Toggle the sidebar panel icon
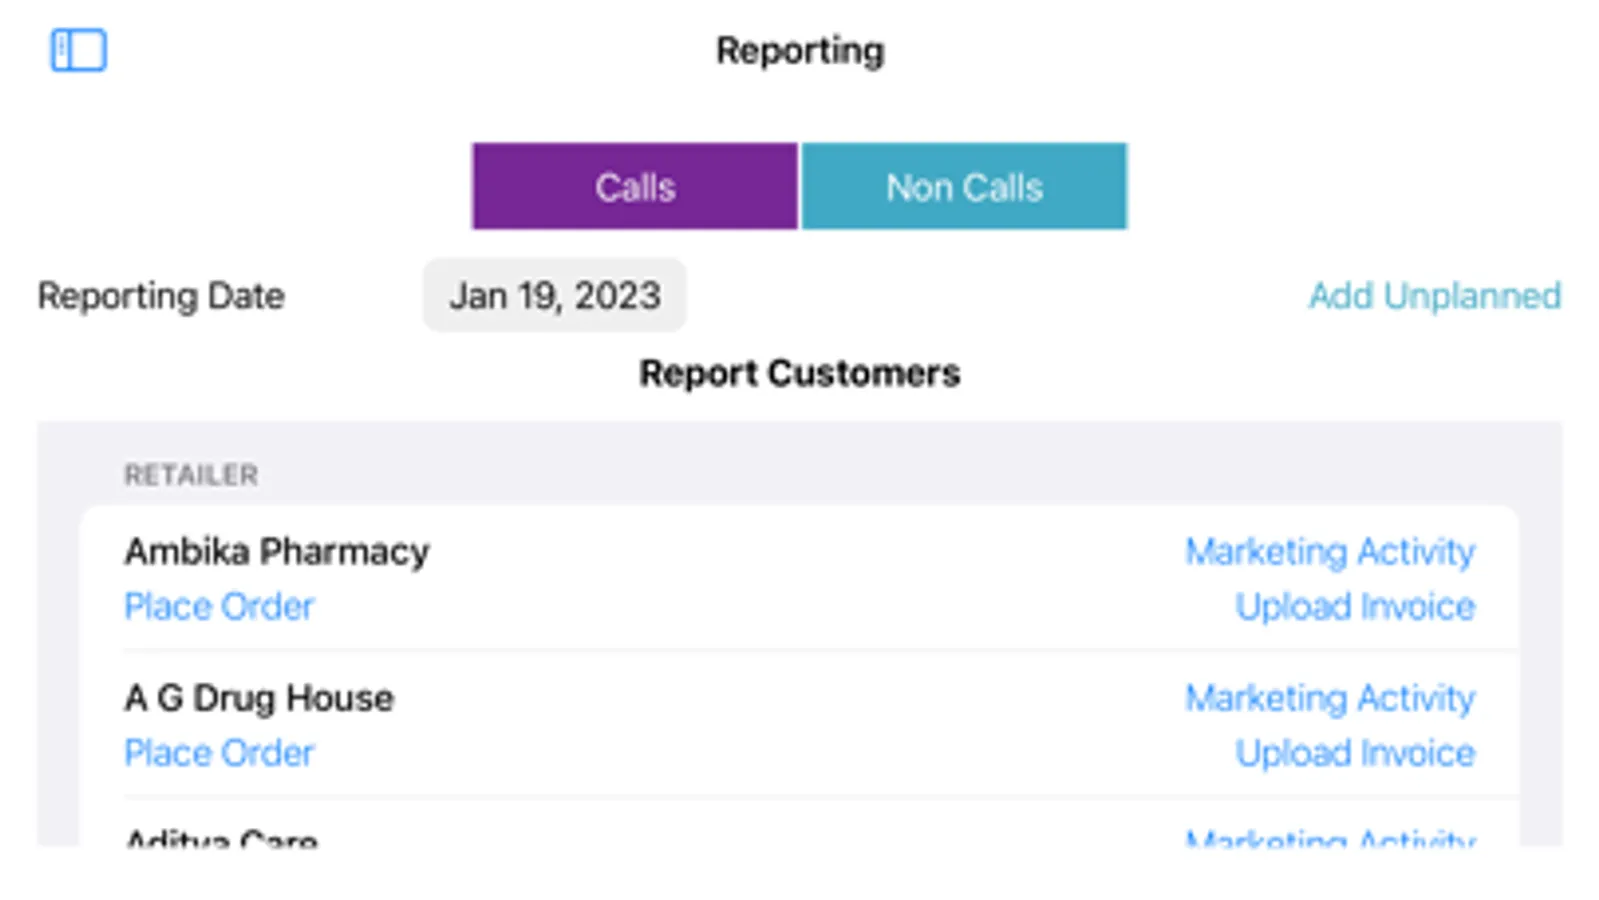This screenshot has height=900, width=1599. [x=78, y=50]
